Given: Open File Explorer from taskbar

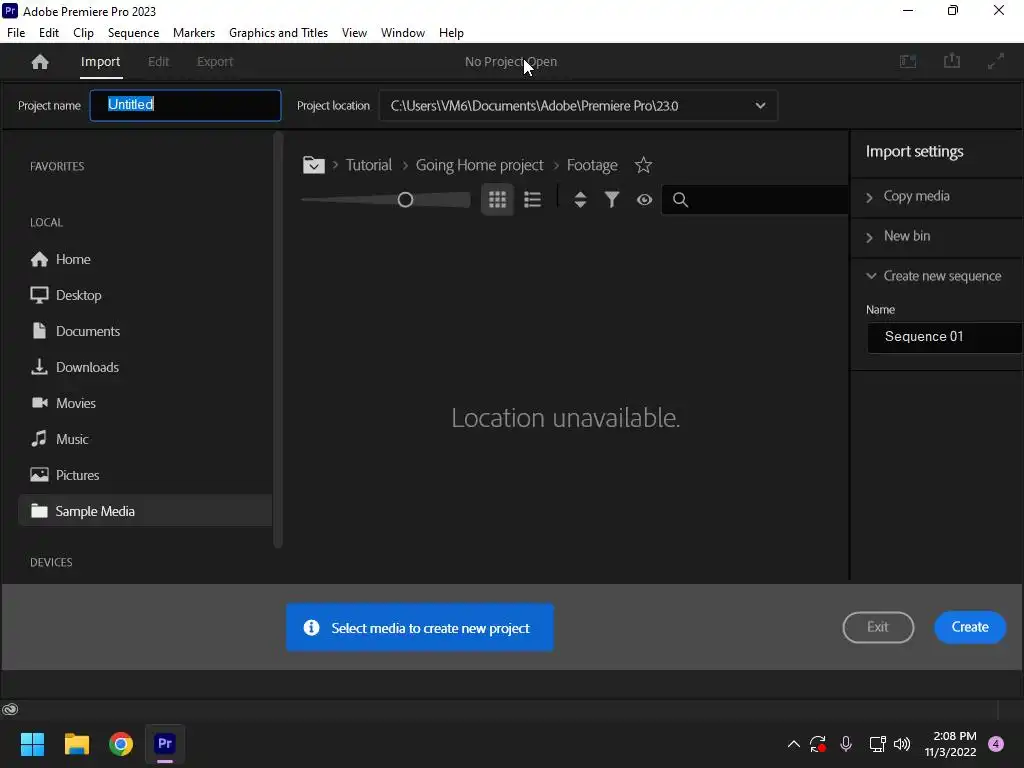Looking at the screenshot, I should point(76,744).
